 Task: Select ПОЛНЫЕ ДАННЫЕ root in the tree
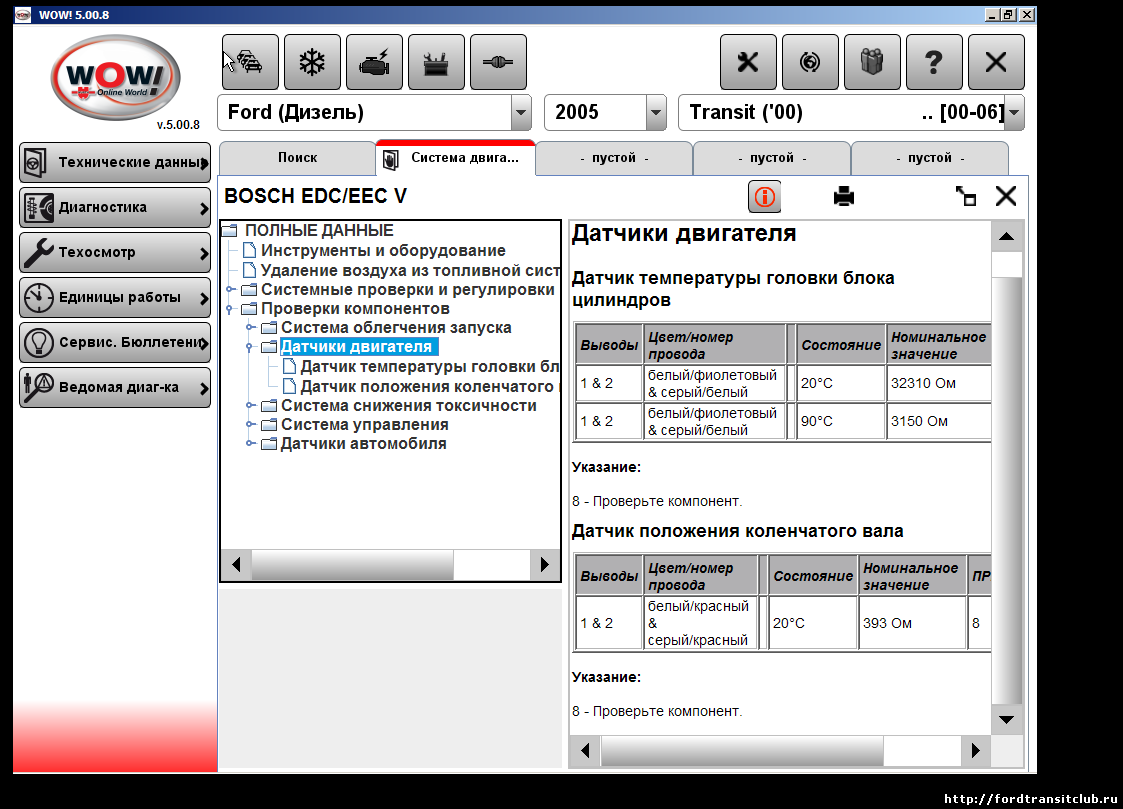pos(319,231)
